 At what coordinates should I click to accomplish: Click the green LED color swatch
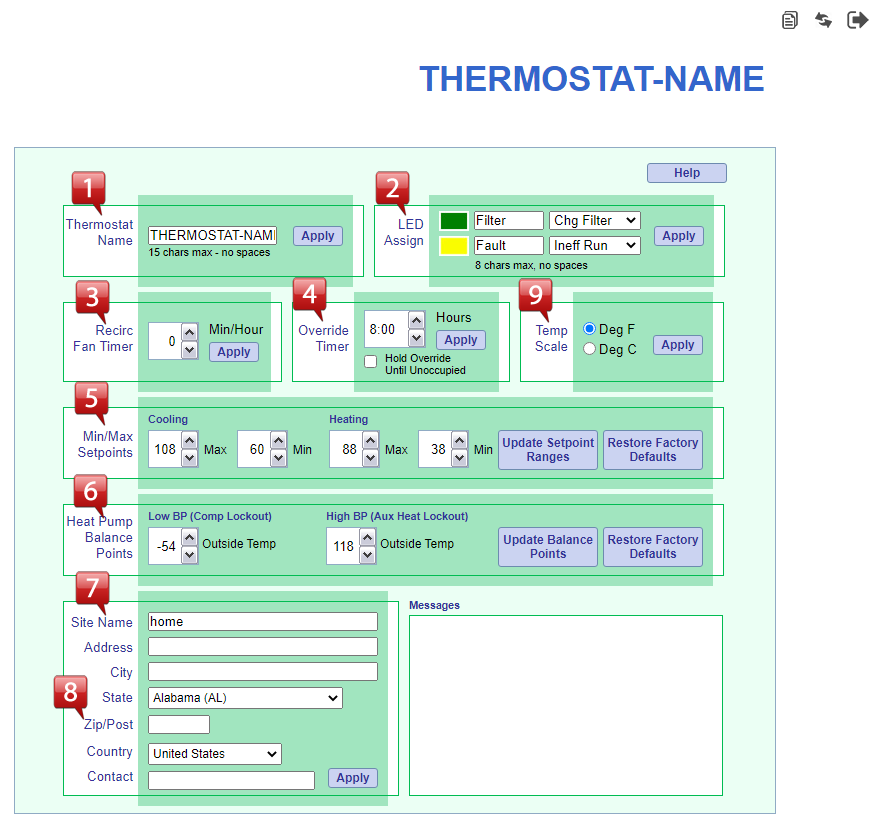click(454, 221)
